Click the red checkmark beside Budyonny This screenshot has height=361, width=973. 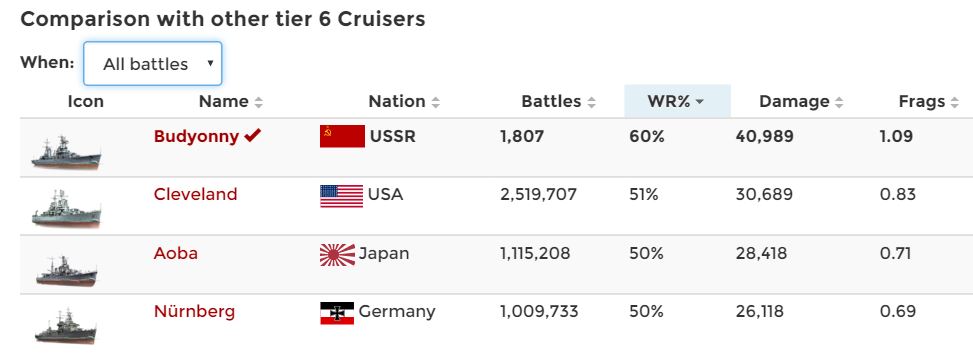click(253, 135)
